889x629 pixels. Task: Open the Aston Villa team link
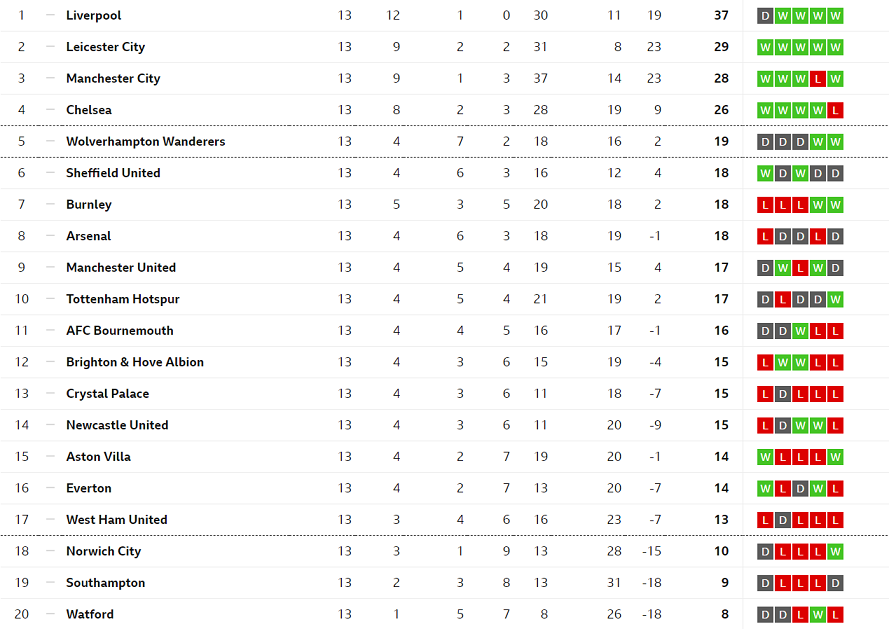[x=99, y=457]
